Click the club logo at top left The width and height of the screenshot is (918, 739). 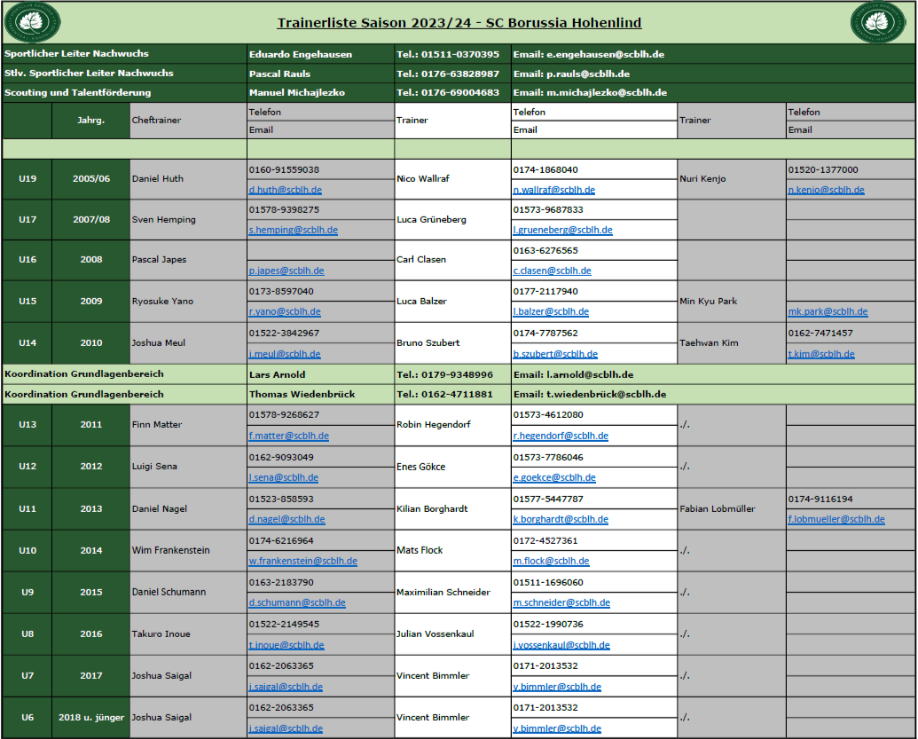32,22
